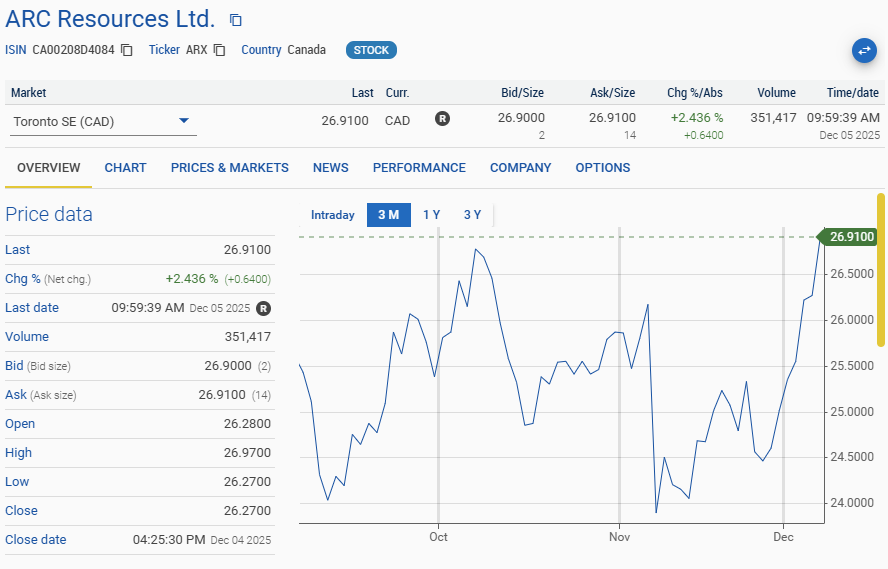The height and width of the screenshot is (569, 888).
Task: Click the Ask label in Price data
Action: click(x=16, y=395)
